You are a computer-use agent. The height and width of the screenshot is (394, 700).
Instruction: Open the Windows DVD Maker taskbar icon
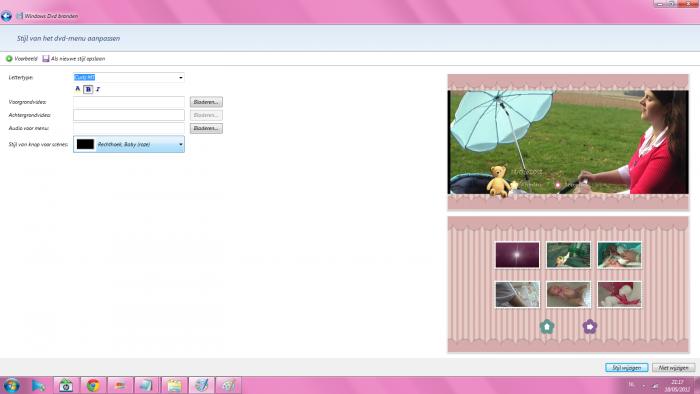pyautogui.click(x=201, y=385)
